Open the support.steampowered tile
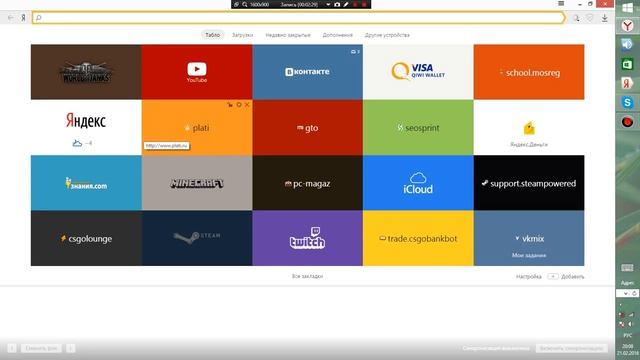 (529, 183)
